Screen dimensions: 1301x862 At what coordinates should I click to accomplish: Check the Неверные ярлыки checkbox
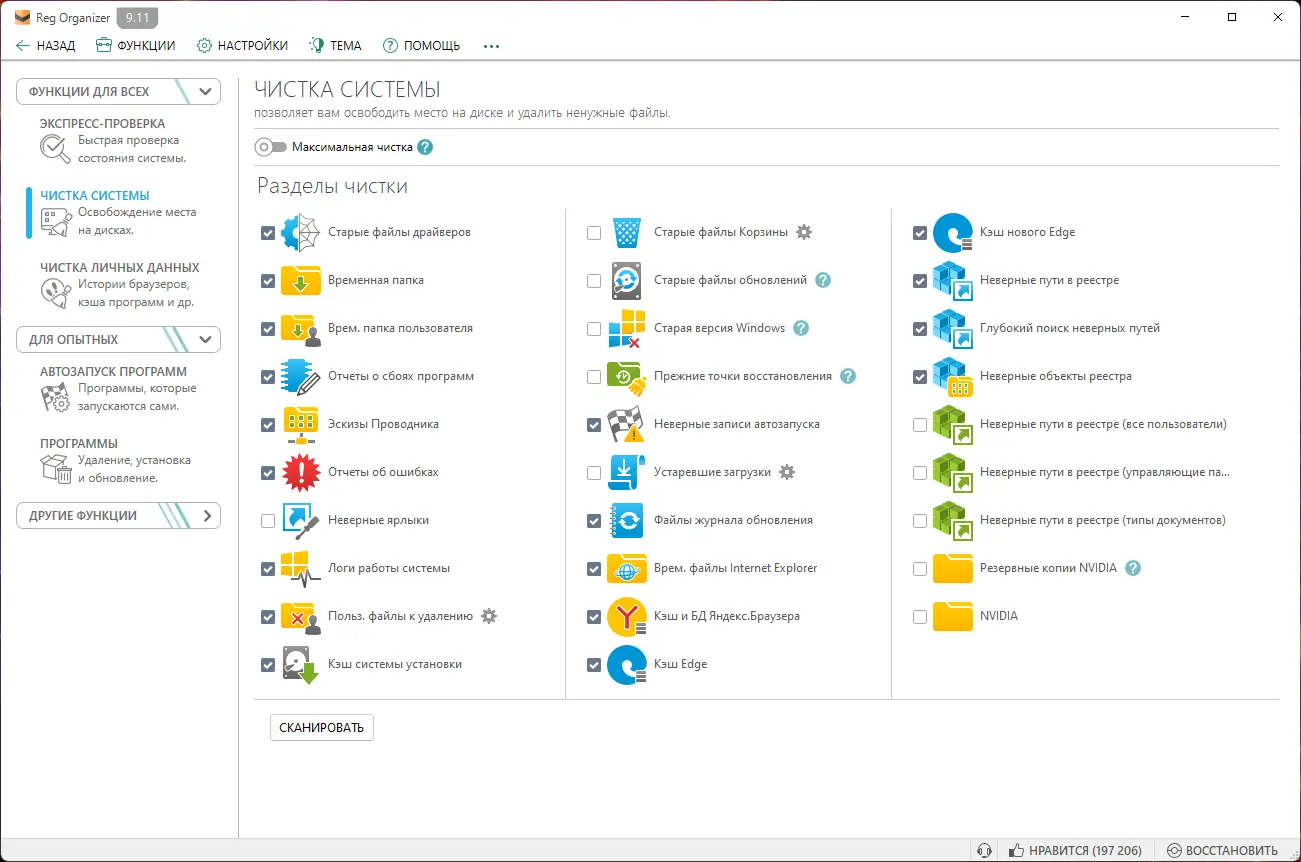(268, 521)
